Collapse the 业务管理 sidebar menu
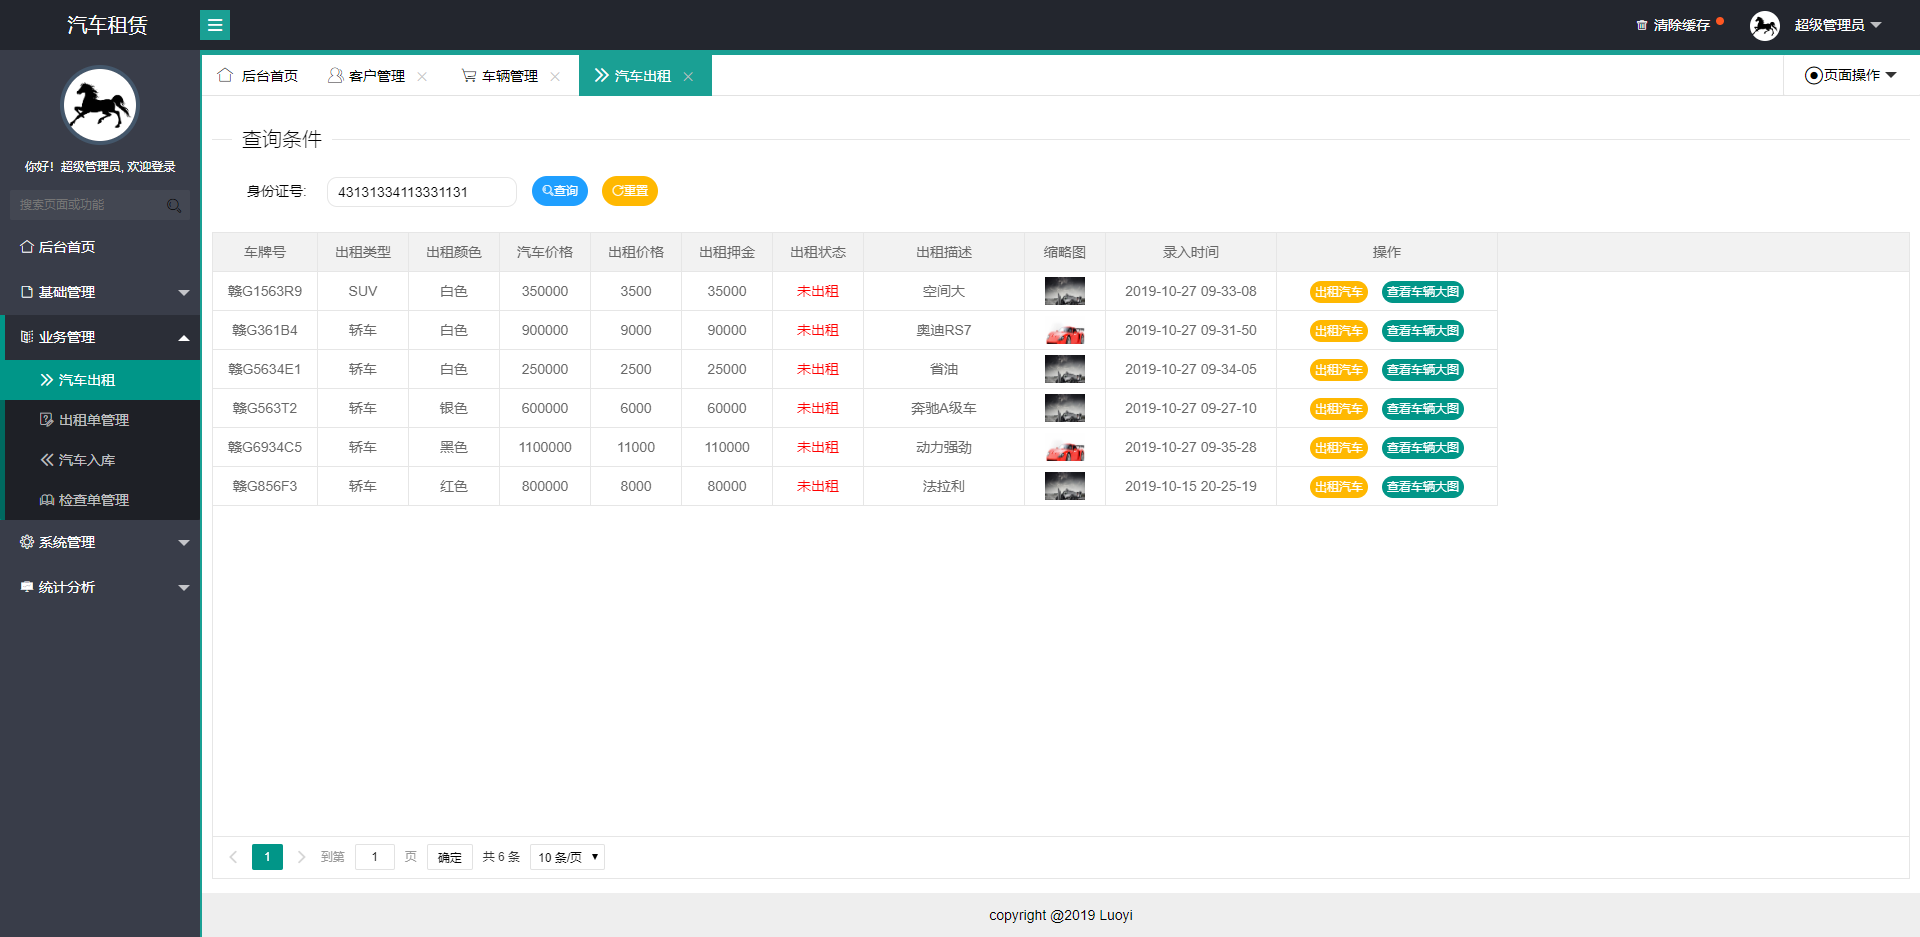 coord(100,337)
